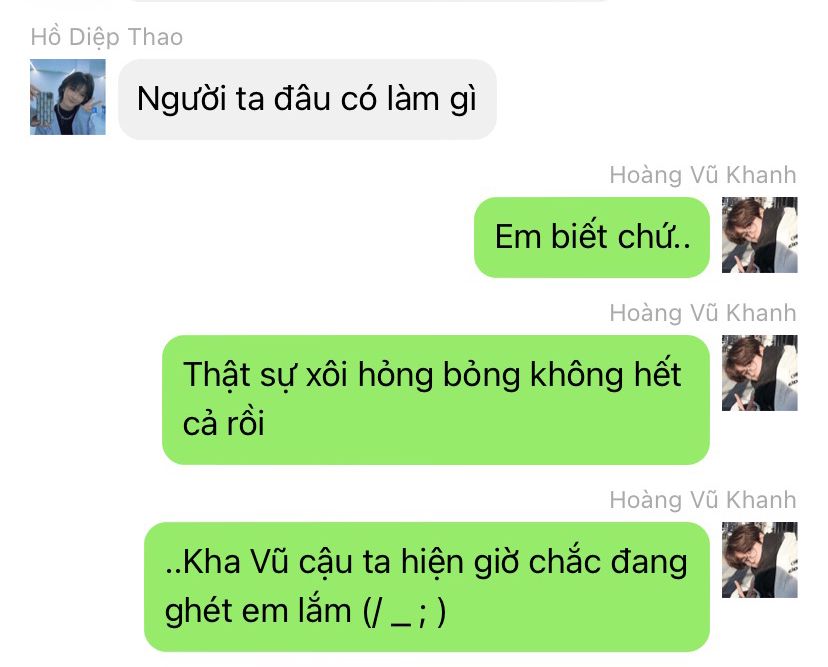This screenshot has height=667, width=828.
Task: Click the "cả rồi" line of the green bubble
Action: pos(223,424)
